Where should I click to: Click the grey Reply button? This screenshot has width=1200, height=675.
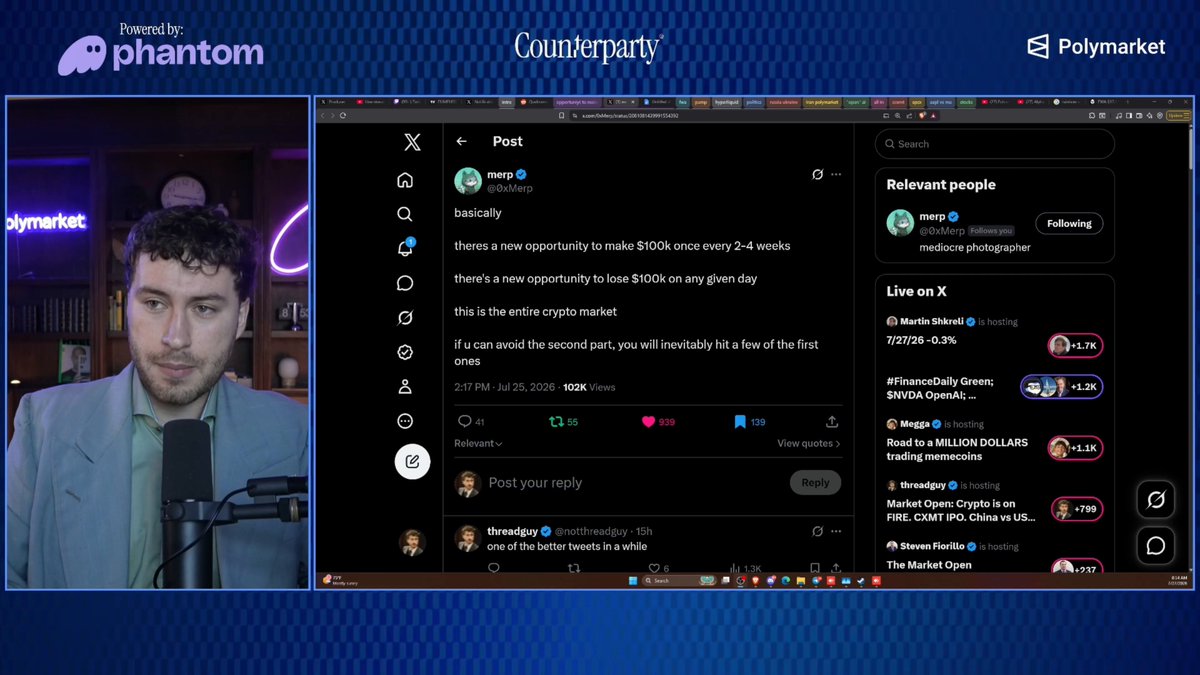coord(815,483)
